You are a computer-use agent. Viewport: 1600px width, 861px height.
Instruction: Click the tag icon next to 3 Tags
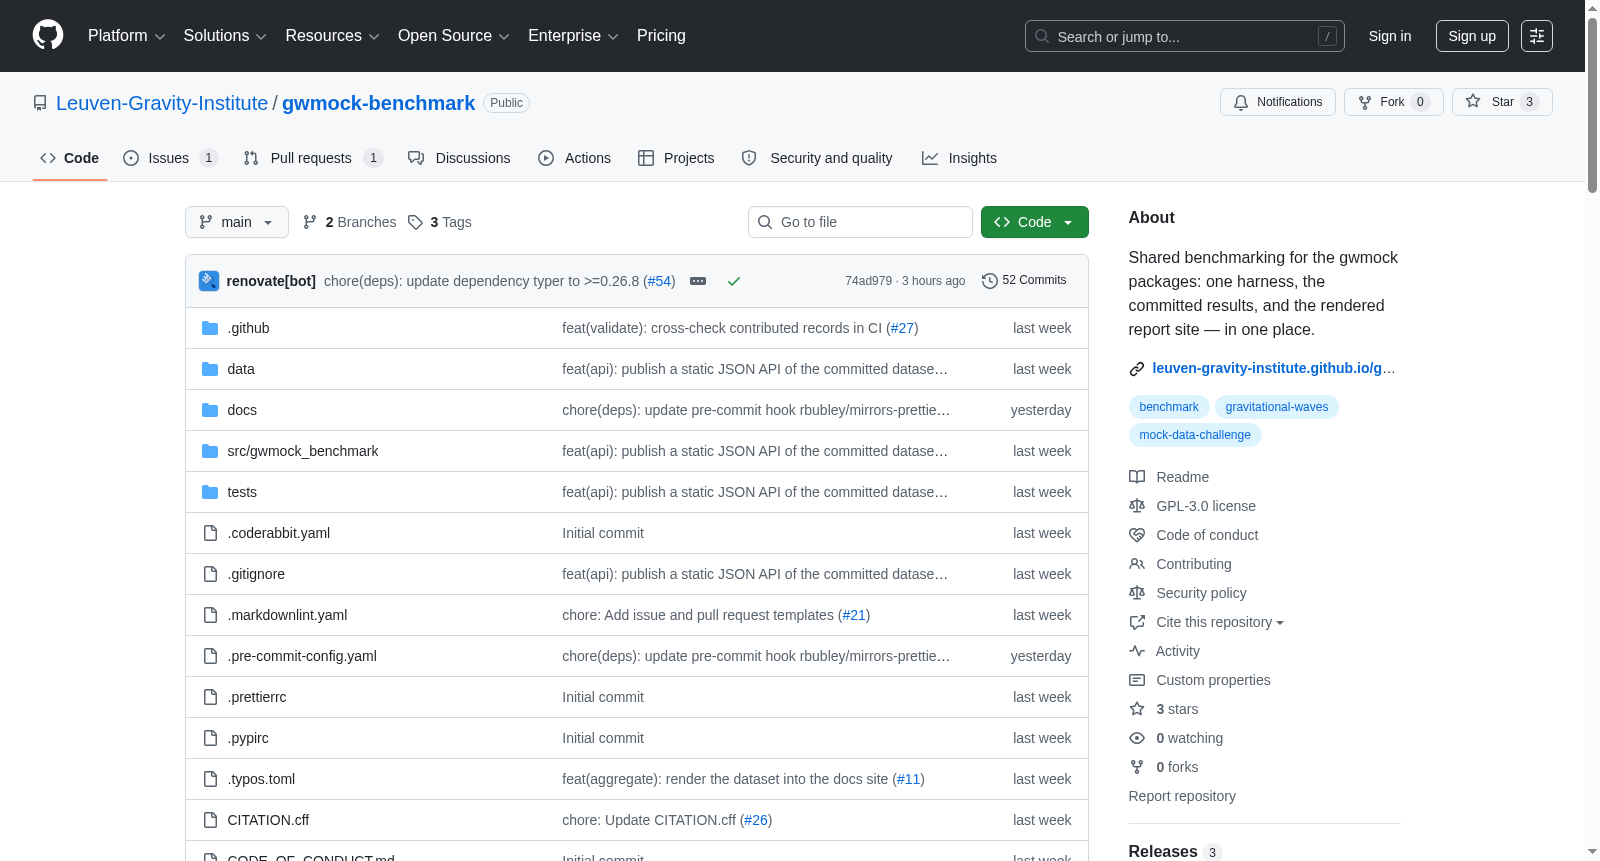click(x=416, y=222)
